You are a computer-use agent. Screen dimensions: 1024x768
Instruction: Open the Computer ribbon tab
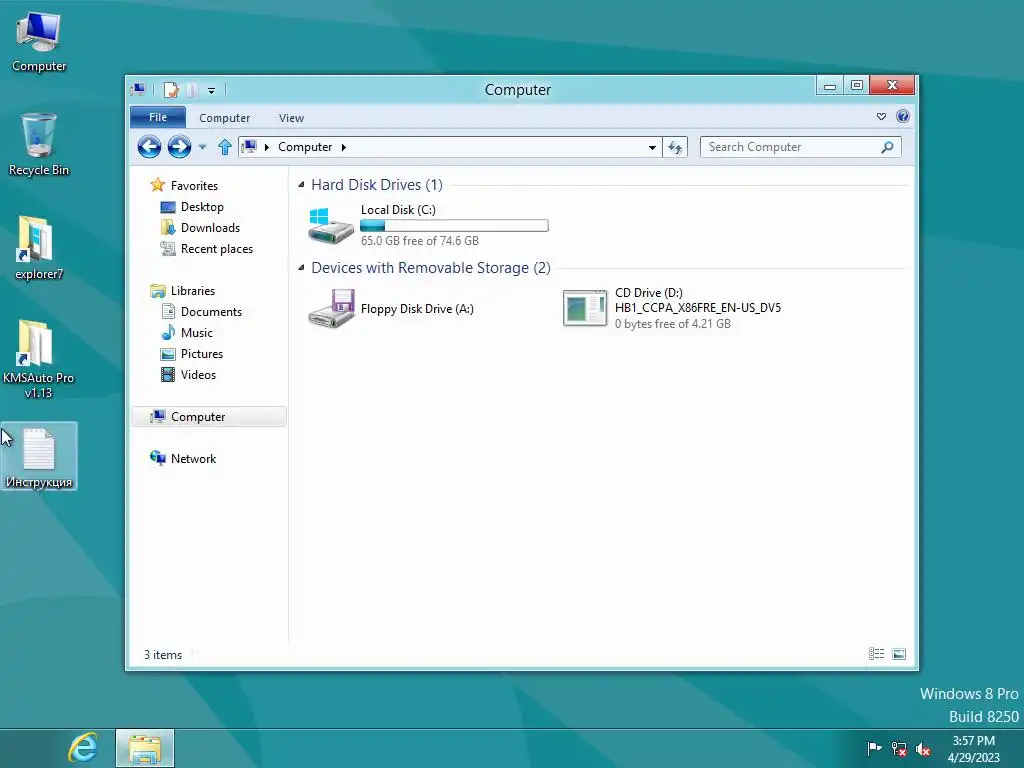click(x=225, y=118)
